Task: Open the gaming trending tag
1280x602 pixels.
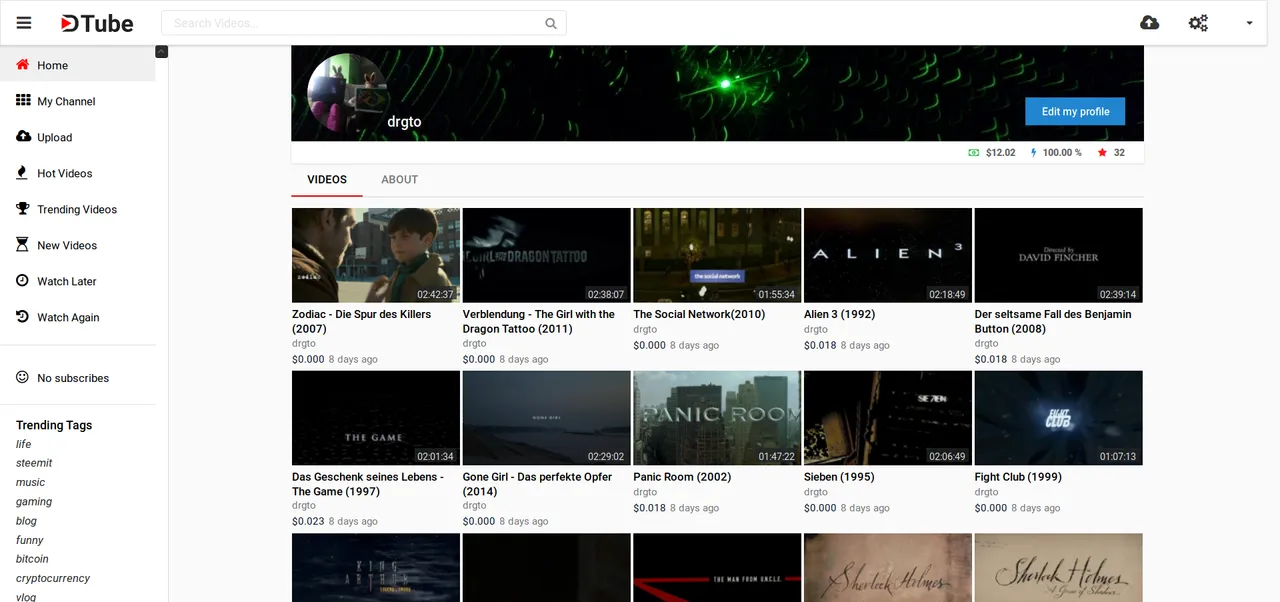Action: click(34, 501)
